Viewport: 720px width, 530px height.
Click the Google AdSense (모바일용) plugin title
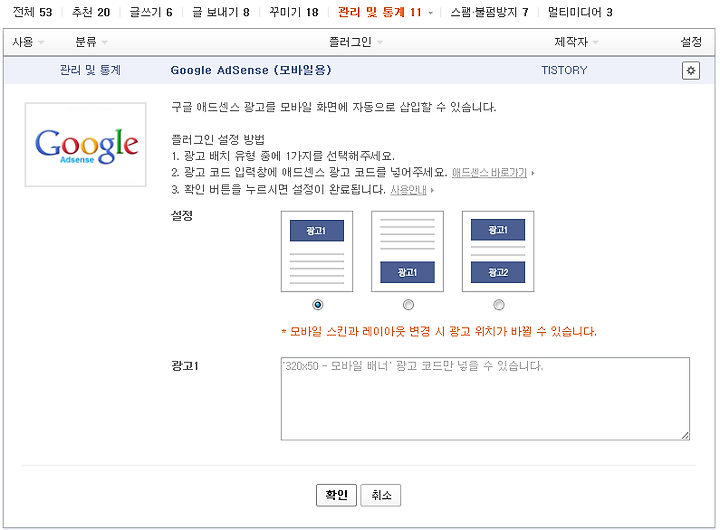[251, 70]
